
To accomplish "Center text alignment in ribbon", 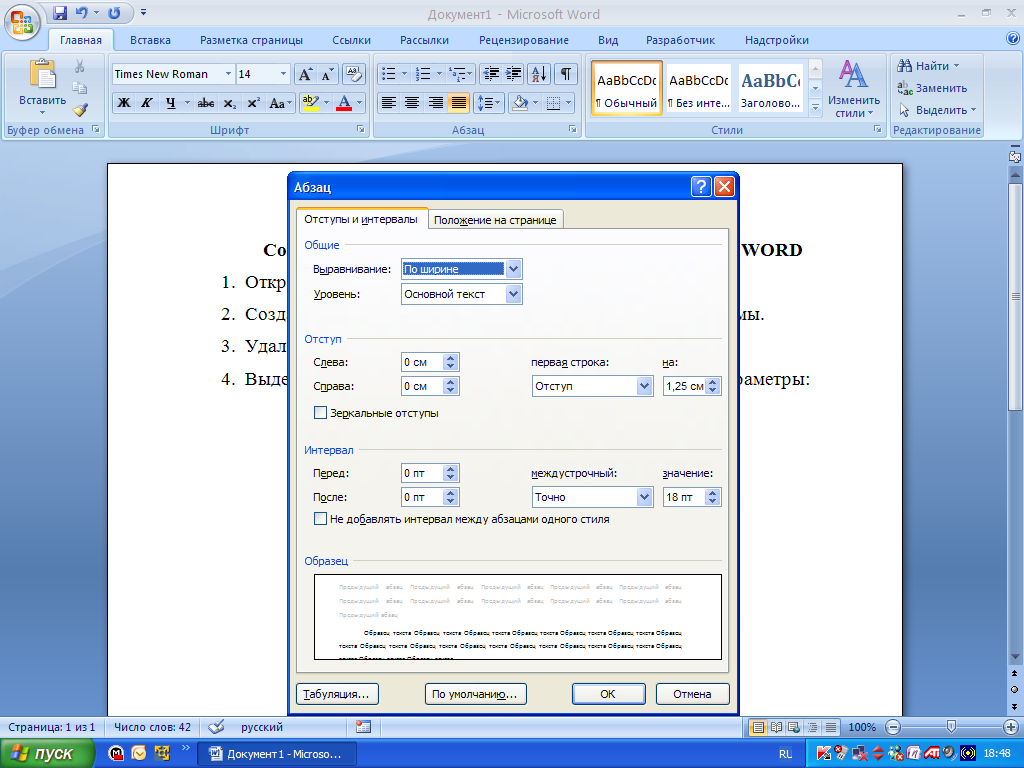I will click(x=411, y=103).
